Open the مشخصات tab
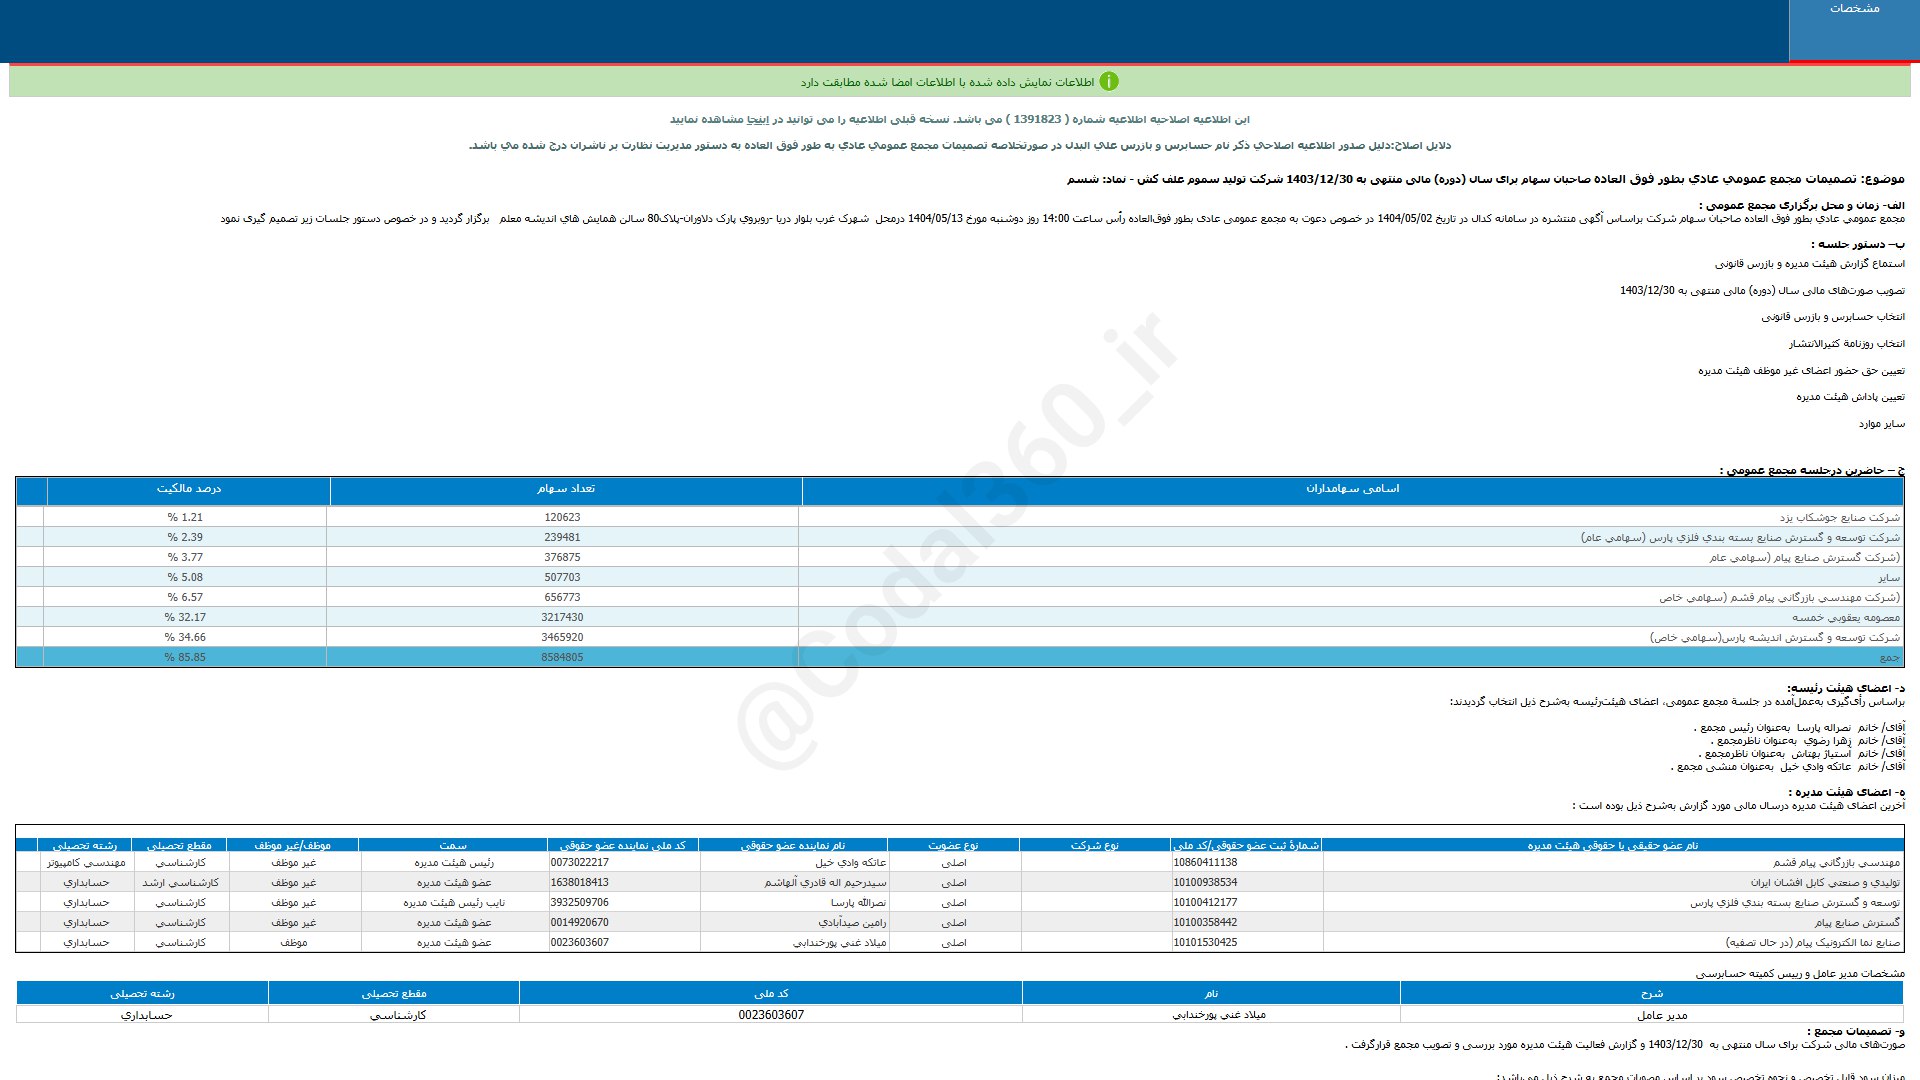This screenshot has width=1920, height=1080. coord(1854,30)
